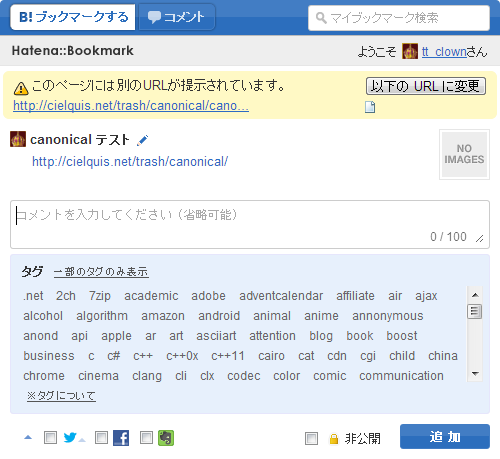Select the academic tag
The height and width of the screenshot is (459, 500).
tap(151, 296)
